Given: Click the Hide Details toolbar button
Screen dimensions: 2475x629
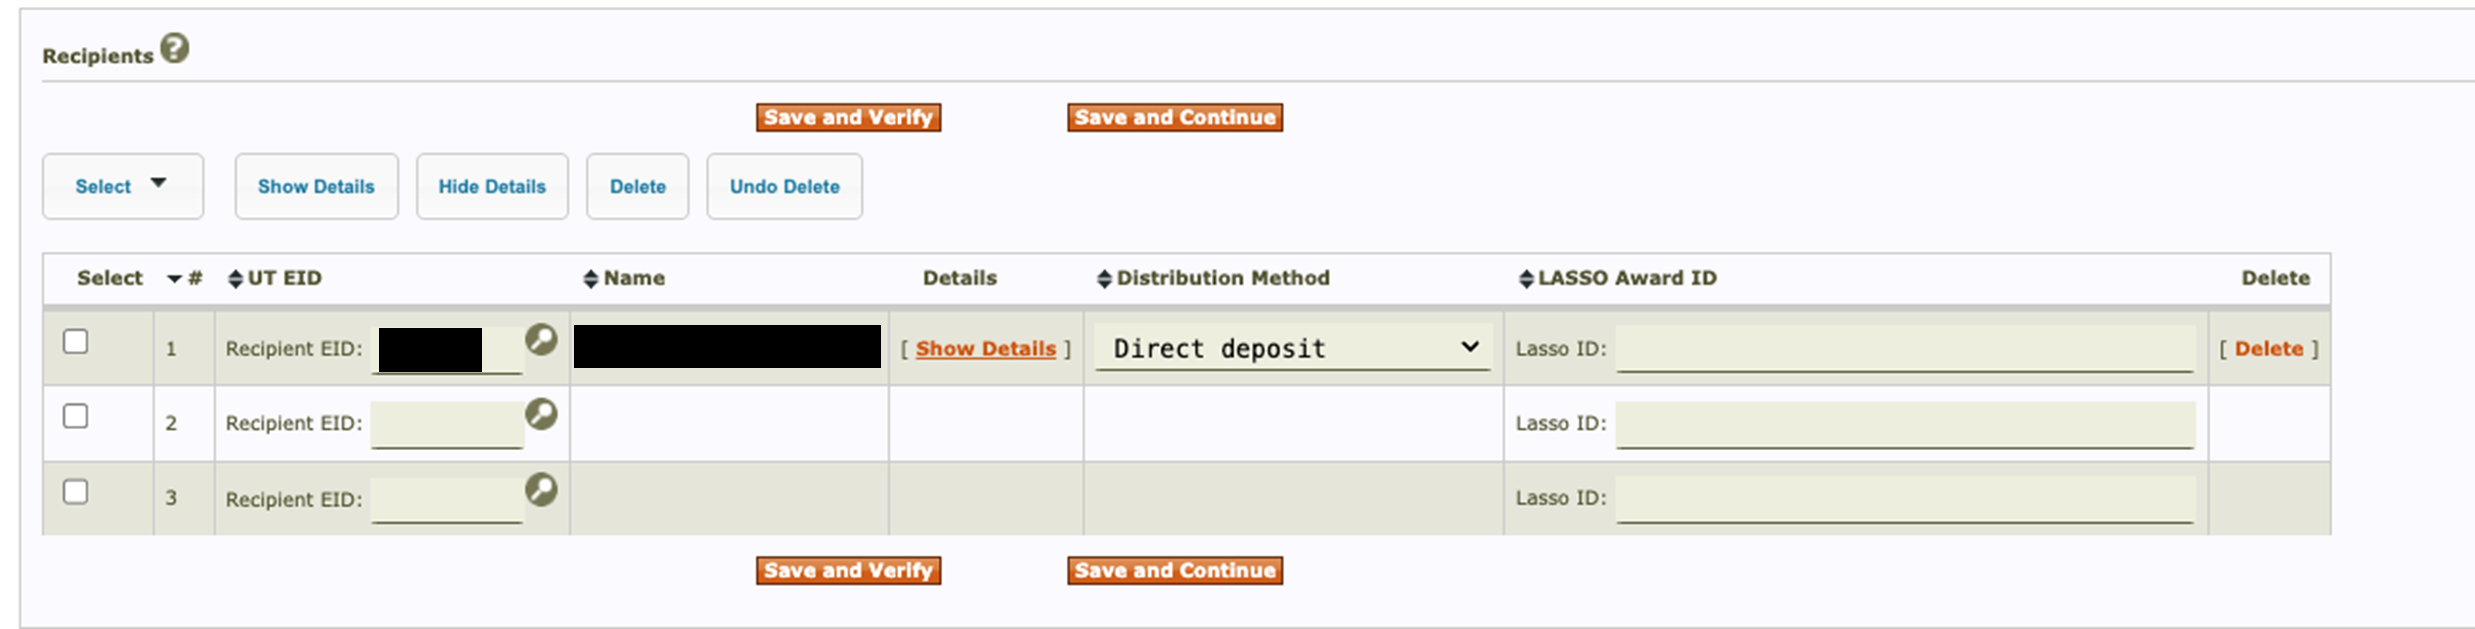Looking at the screenshot, I should [x=492, y=186].
